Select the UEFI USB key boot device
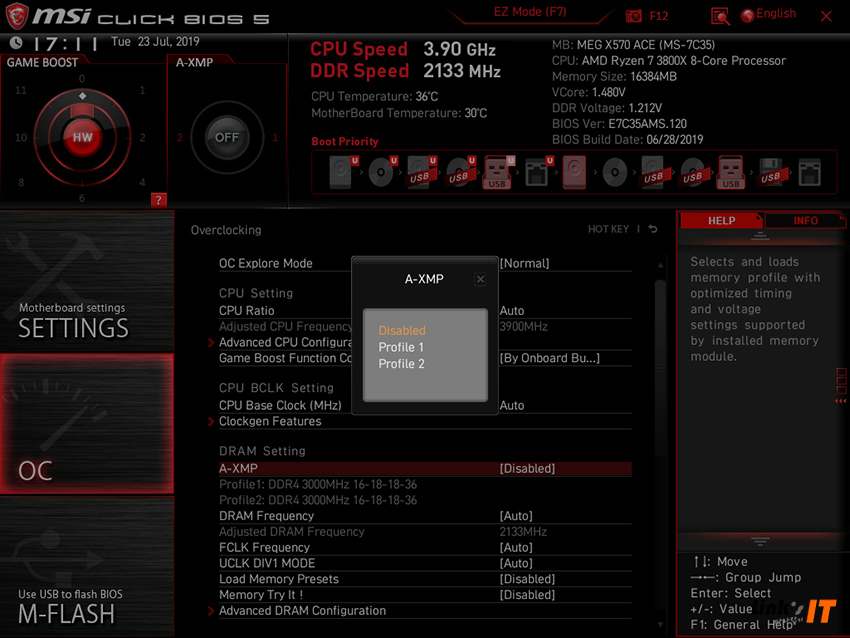The width and height of the screenshot is (850, 638). point(498,172)
